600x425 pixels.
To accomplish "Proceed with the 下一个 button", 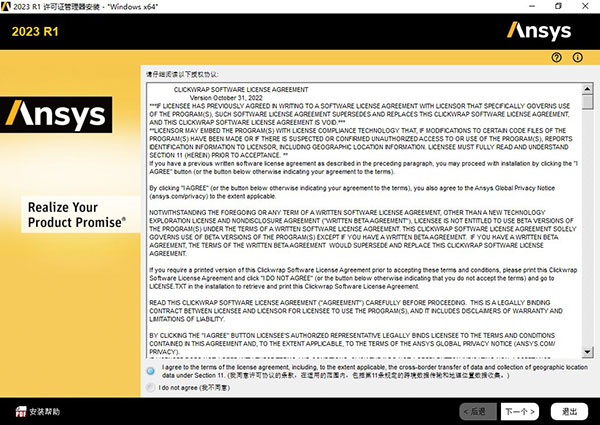I will pyautogui.click(x=518, y=411).
